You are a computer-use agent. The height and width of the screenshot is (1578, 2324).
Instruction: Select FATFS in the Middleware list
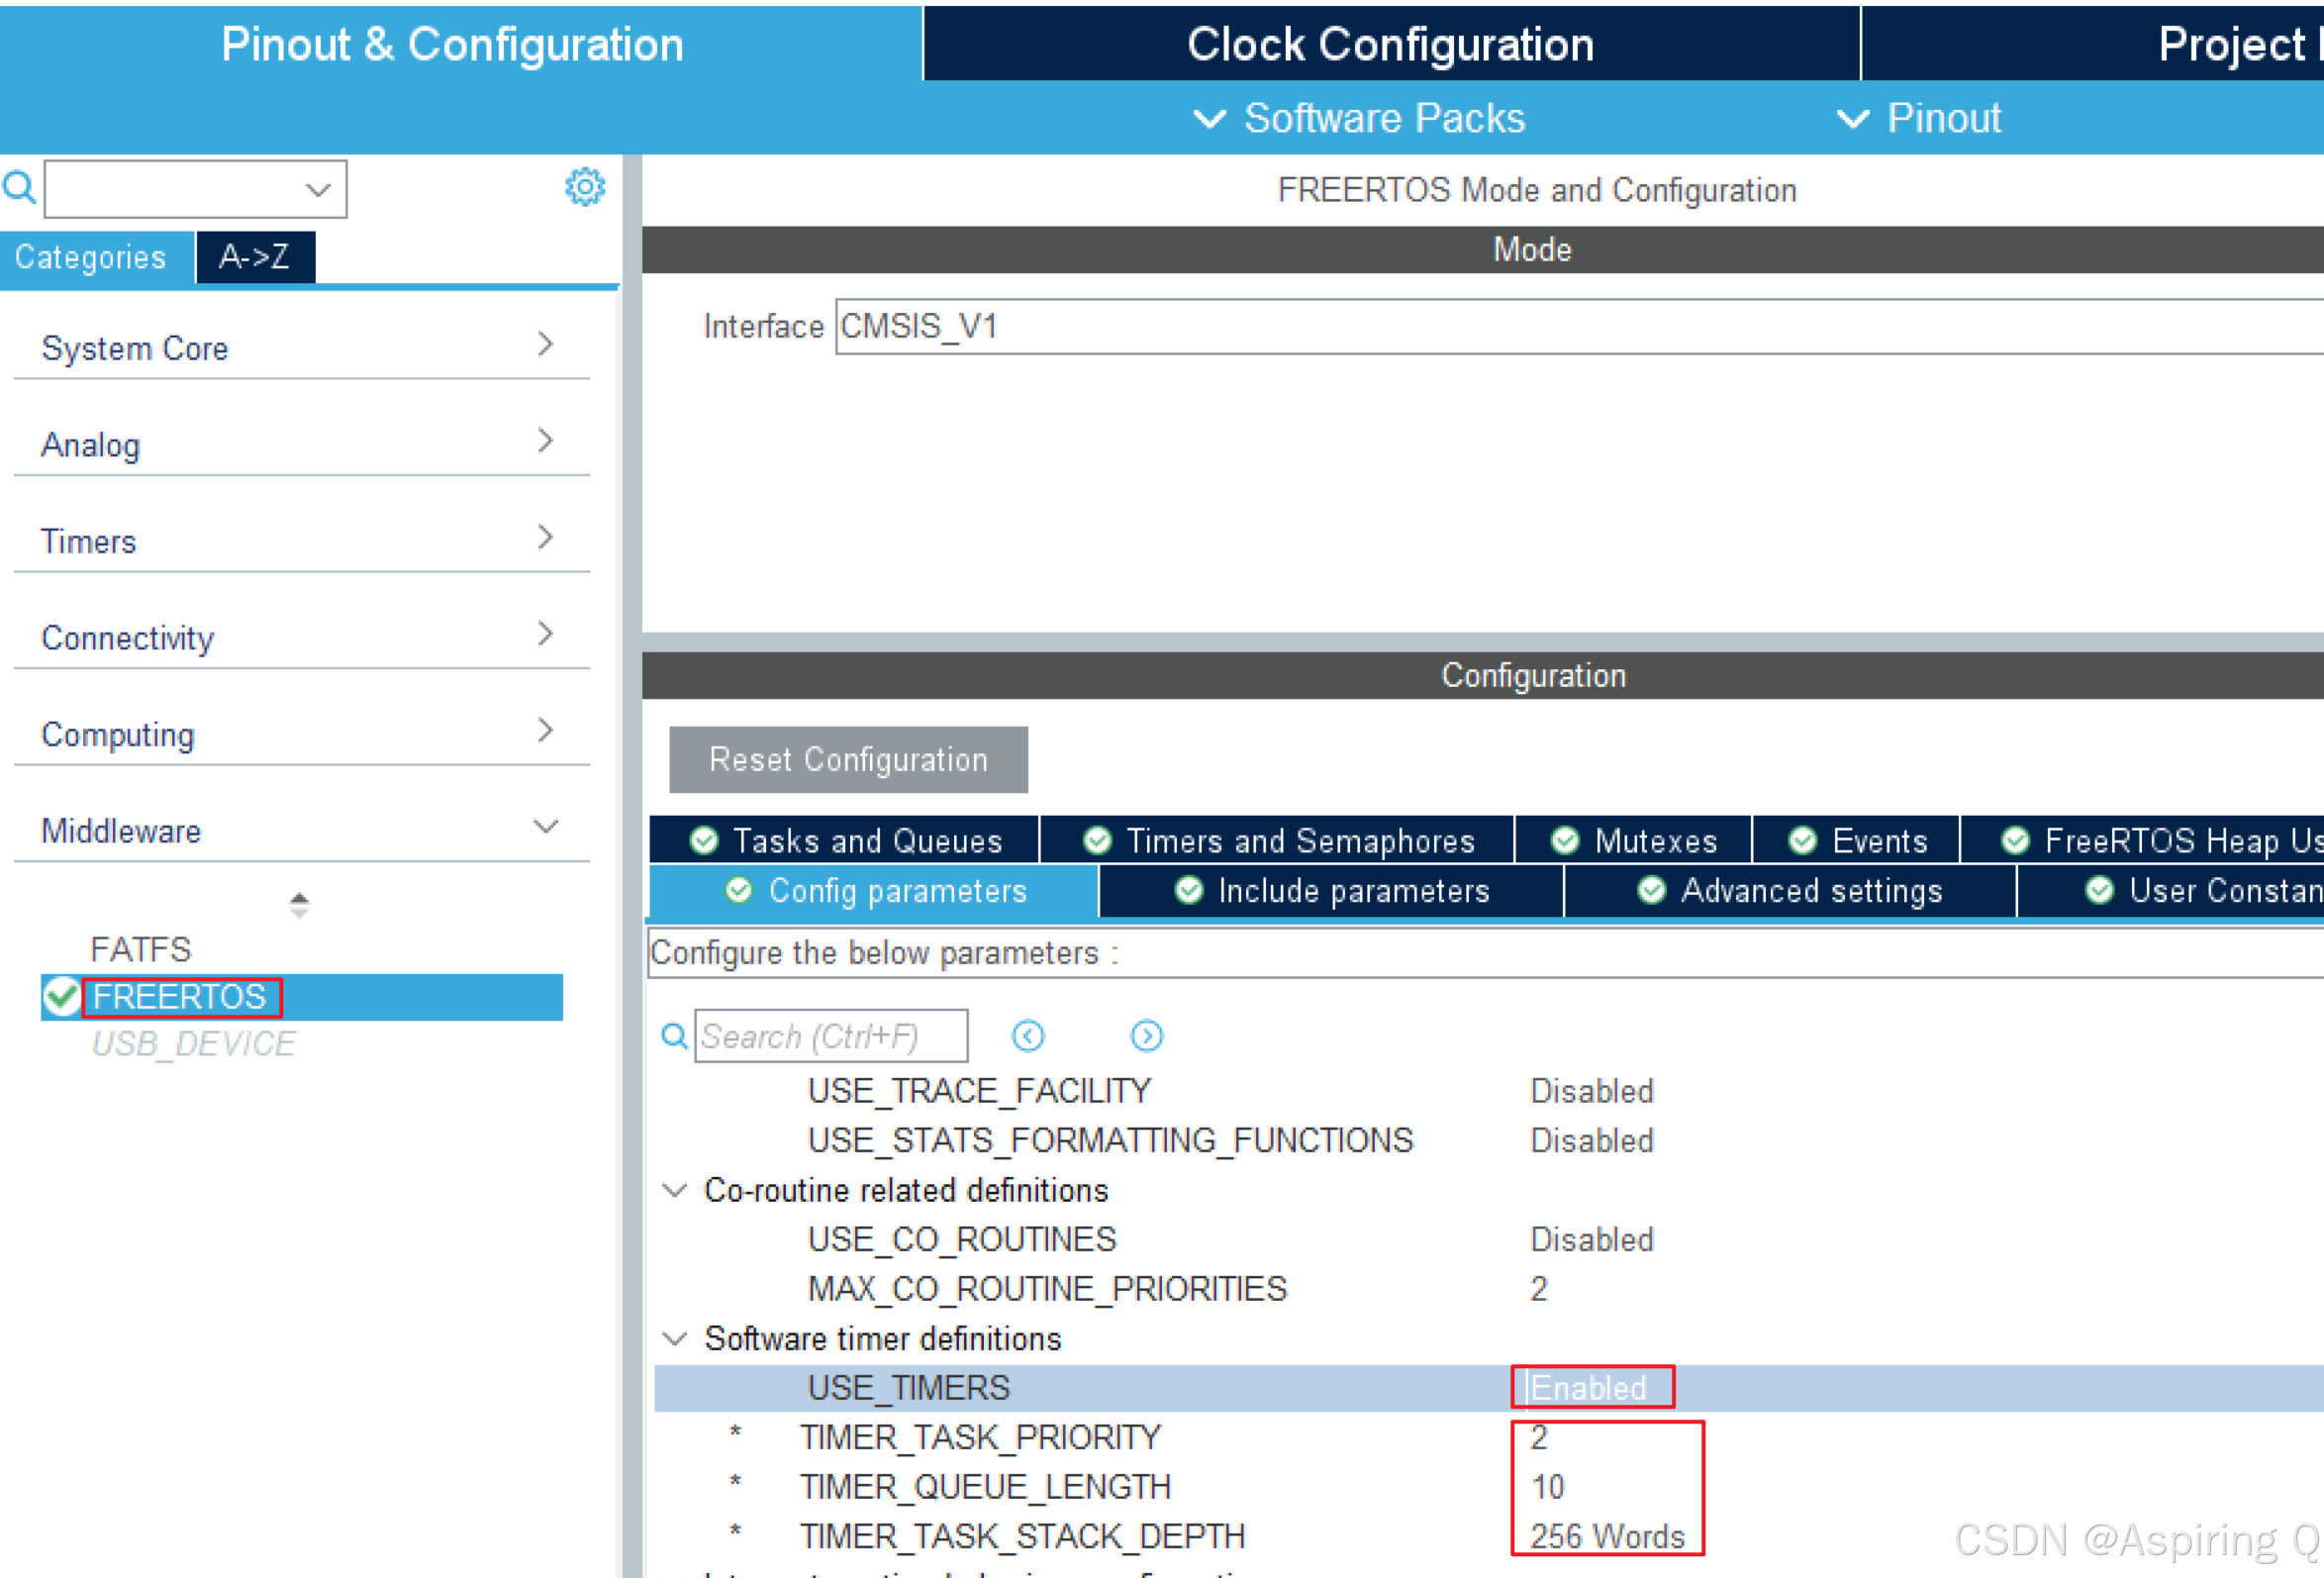(140, 948)
